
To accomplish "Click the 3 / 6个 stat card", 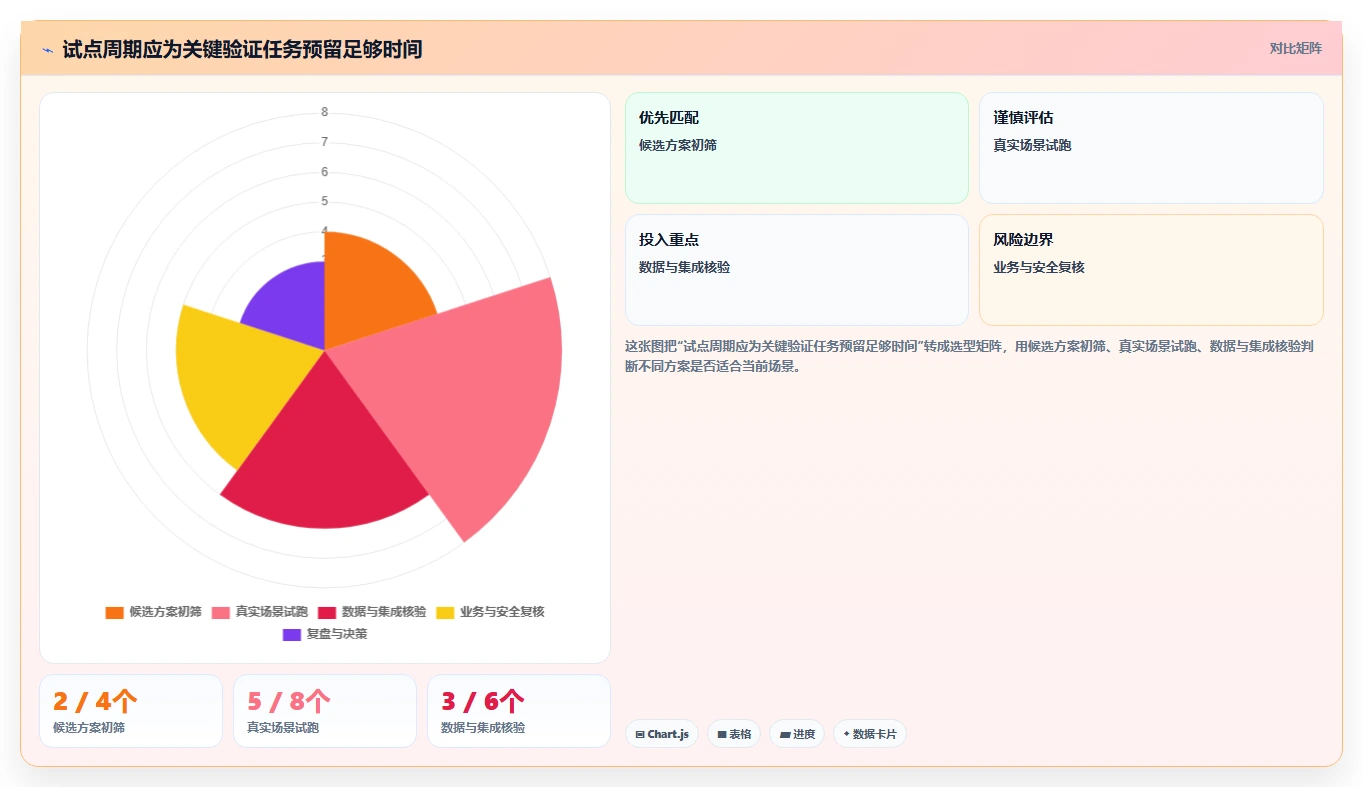I will coord(519,711).
